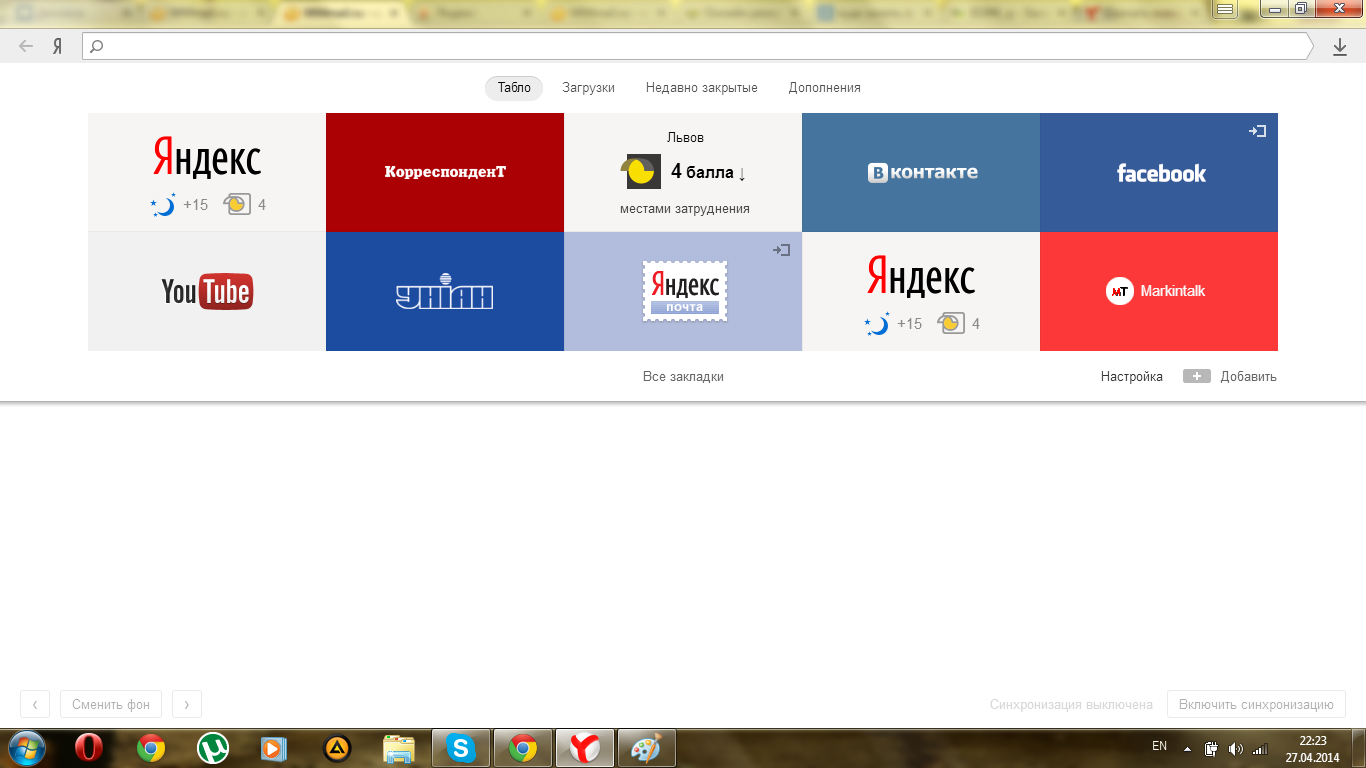Open the Chrome icon next to Opera
This screenshot has width=1366, height=768.
pos(151,748)
